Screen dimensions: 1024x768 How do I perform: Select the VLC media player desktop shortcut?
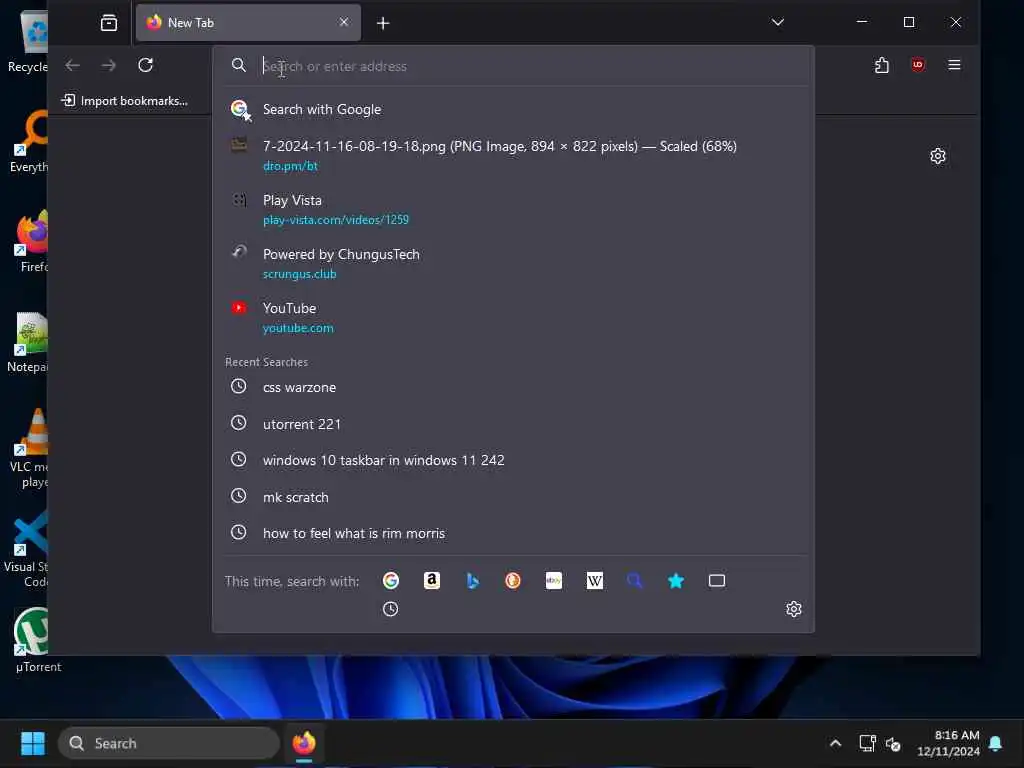pyautogui.click(x=29, y=449)
